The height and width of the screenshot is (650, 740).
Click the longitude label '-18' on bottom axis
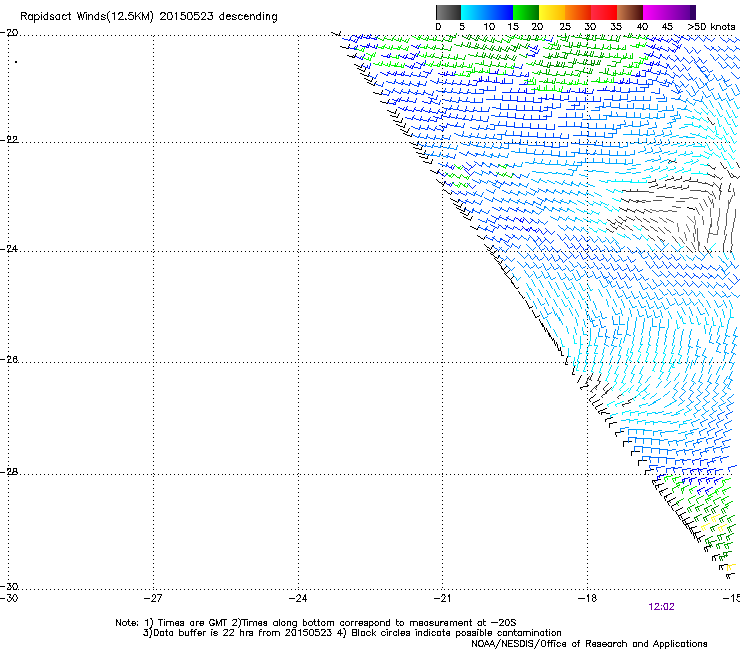pyautogui.click(x=587, y=599)
